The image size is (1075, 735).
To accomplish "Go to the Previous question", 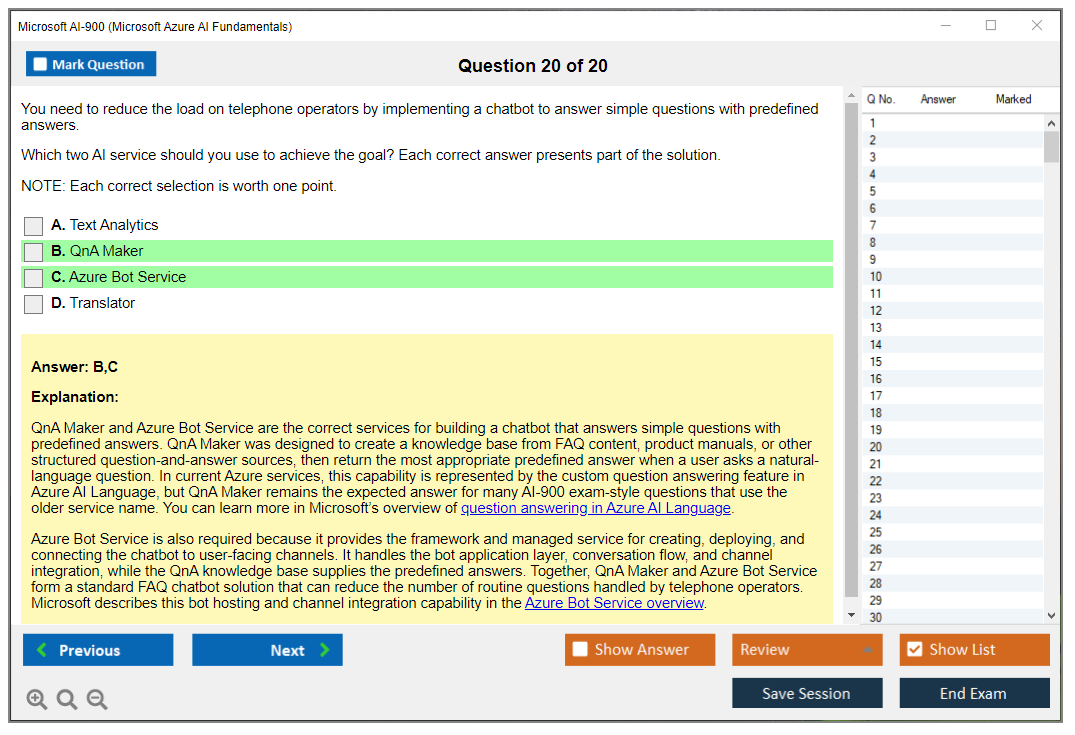I will [98, 649].
